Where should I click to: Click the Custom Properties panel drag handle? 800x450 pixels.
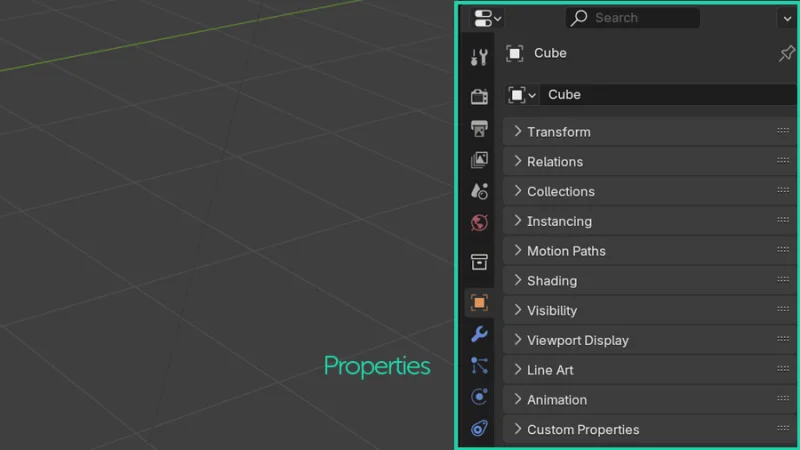783,428
